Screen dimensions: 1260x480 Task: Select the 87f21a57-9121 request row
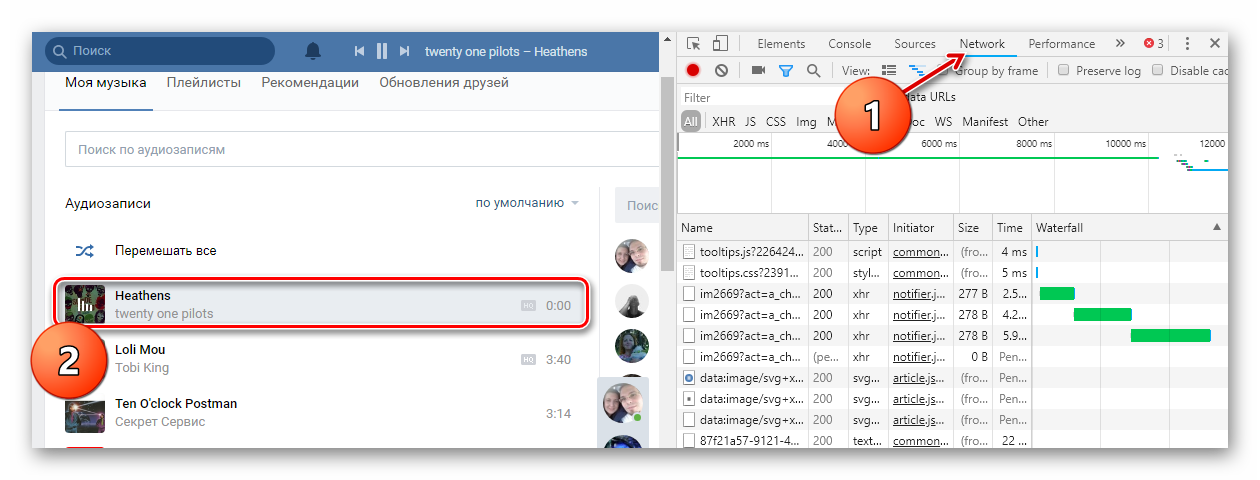tap(953, 440)
